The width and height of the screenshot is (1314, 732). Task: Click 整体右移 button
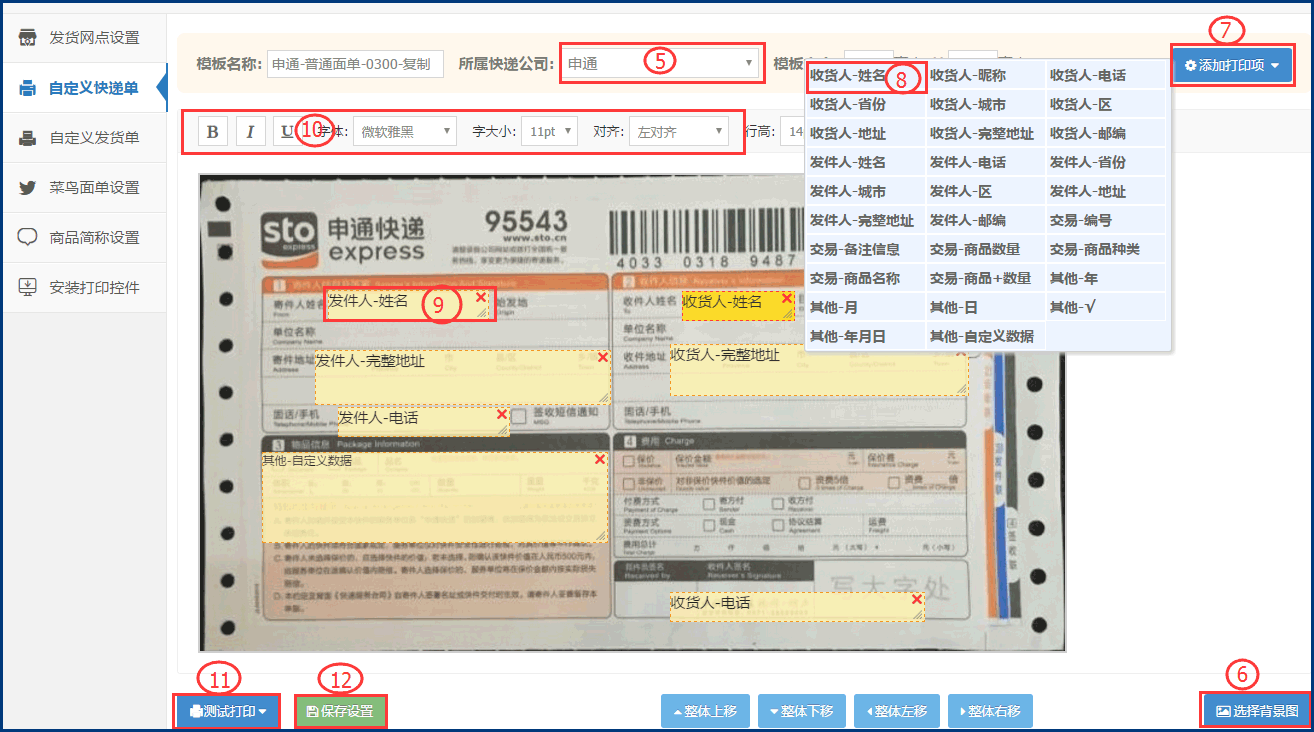click(x=990, y=712)
